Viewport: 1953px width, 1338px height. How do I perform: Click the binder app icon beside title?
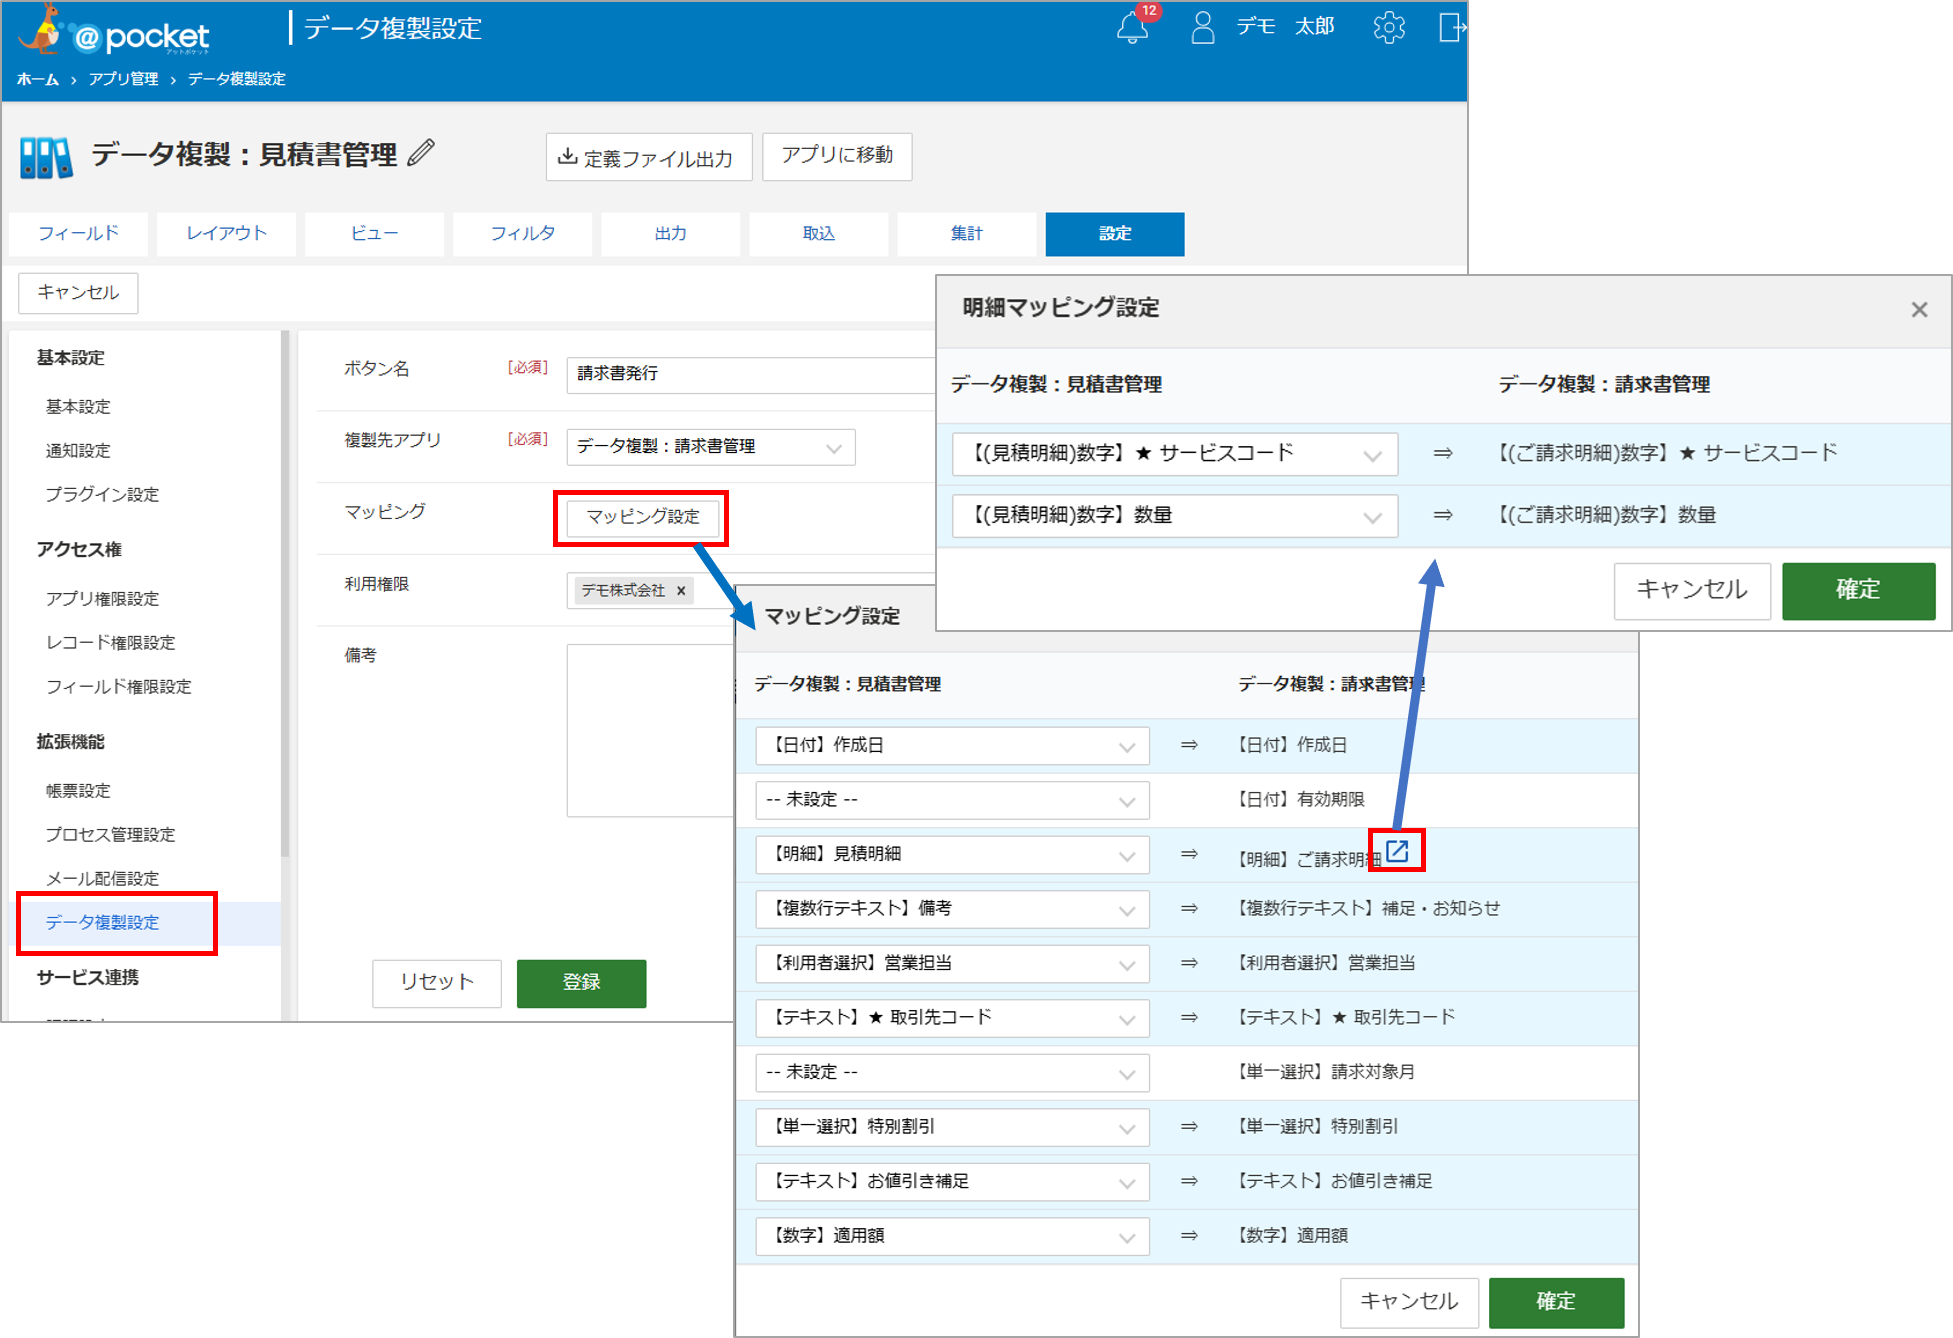coord(46,157)
